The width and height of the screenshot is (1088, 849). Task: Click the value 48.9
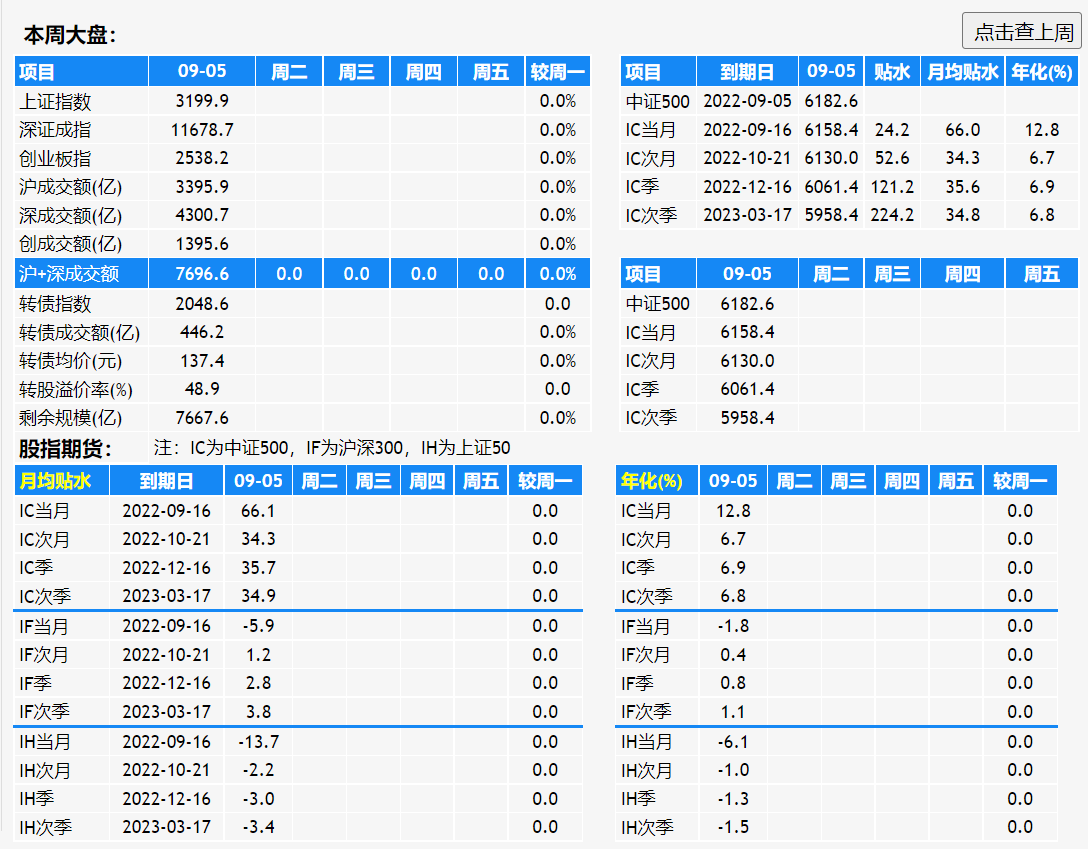point(202,389)
